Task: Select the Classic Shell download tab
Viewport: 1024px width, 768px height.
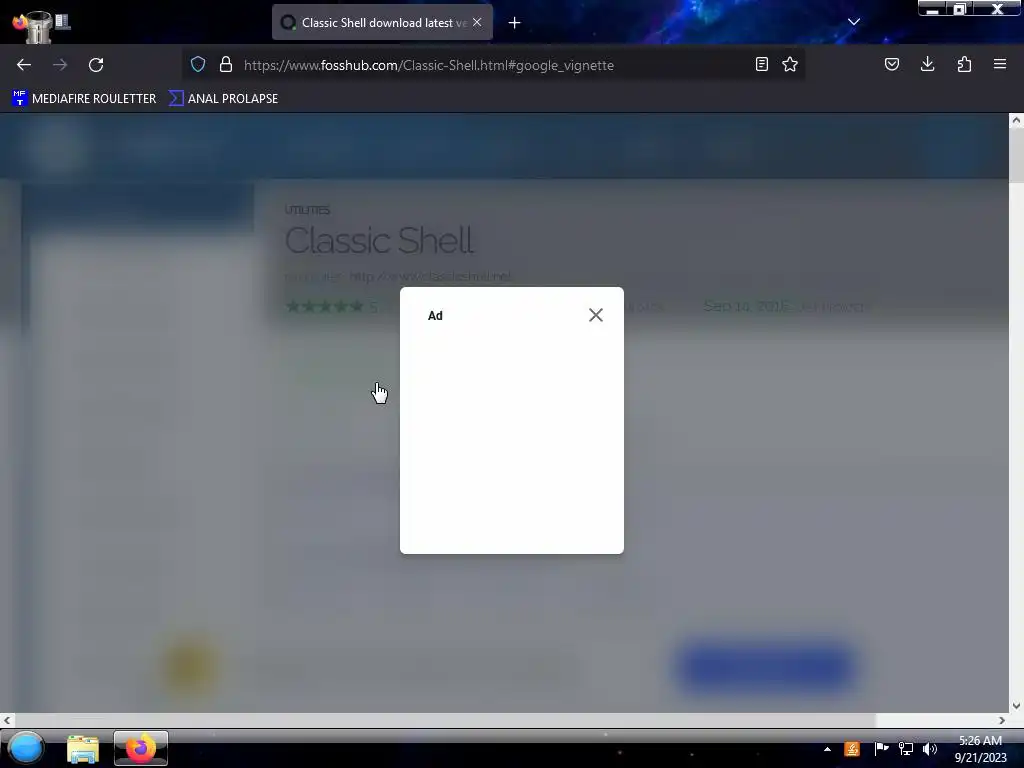Action: [383, 23]
